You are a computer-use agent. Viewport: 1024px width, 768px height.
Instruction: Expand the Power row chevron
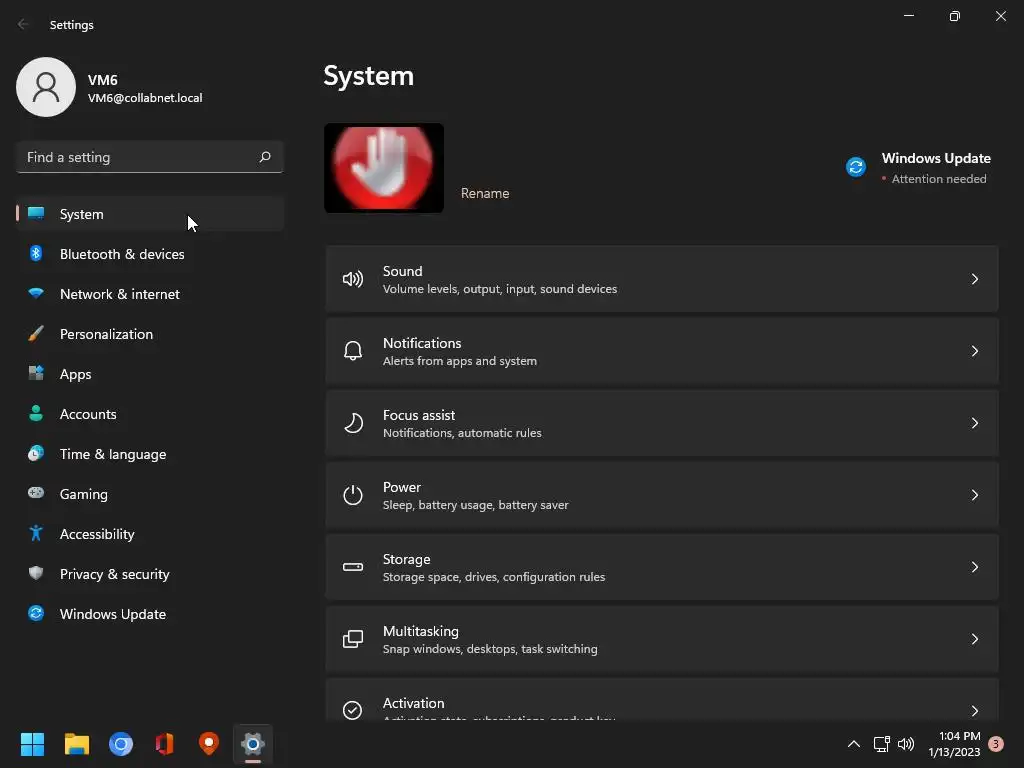coord(974,495)
